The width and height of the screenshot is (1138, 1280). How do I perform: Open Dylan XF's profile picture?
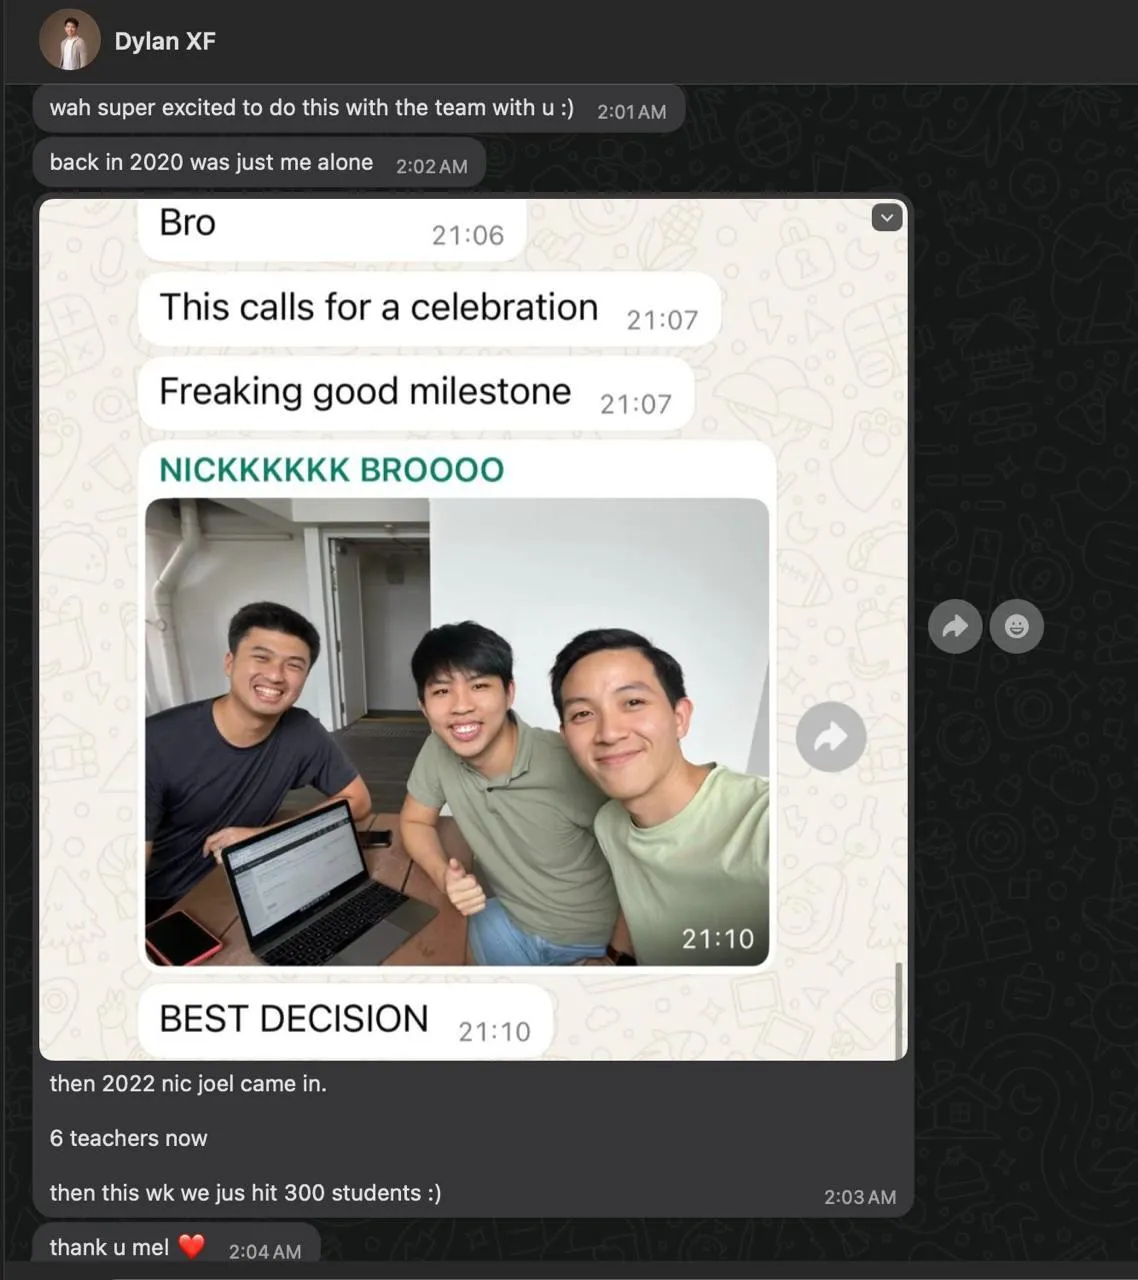70,40
